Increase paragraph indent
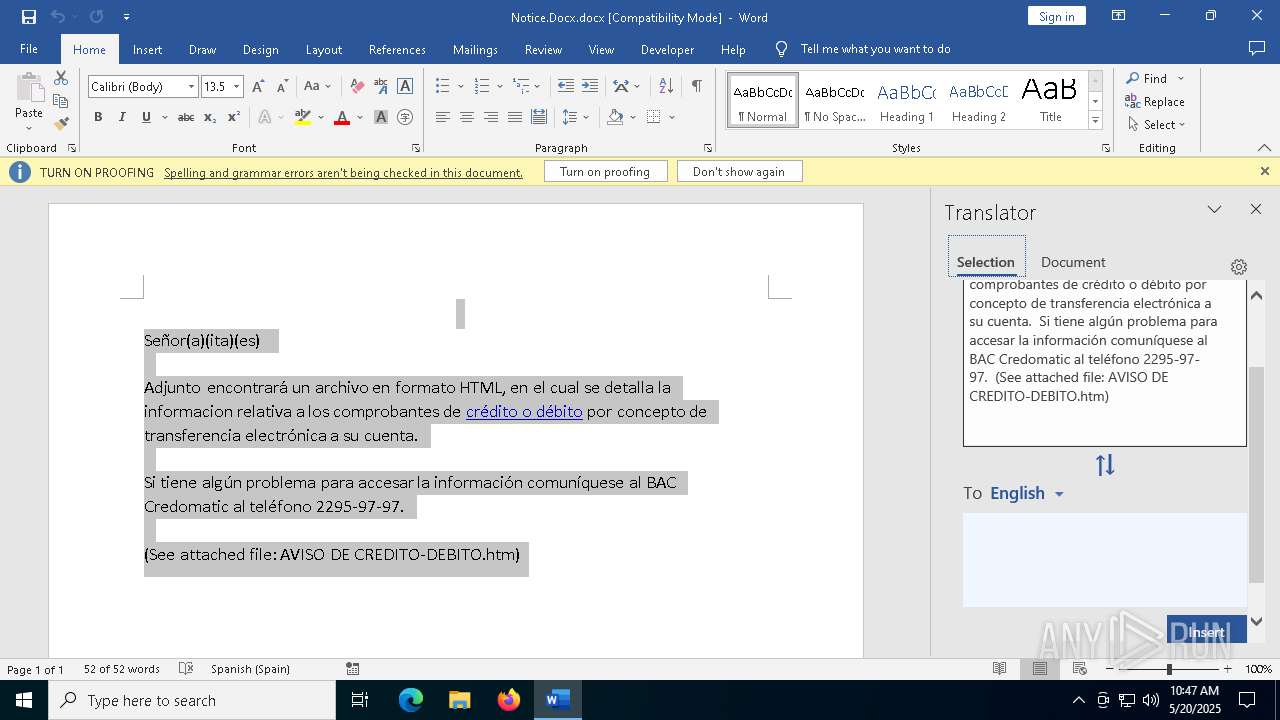This screenshot has width=1280, height=720. coord(590,87)
